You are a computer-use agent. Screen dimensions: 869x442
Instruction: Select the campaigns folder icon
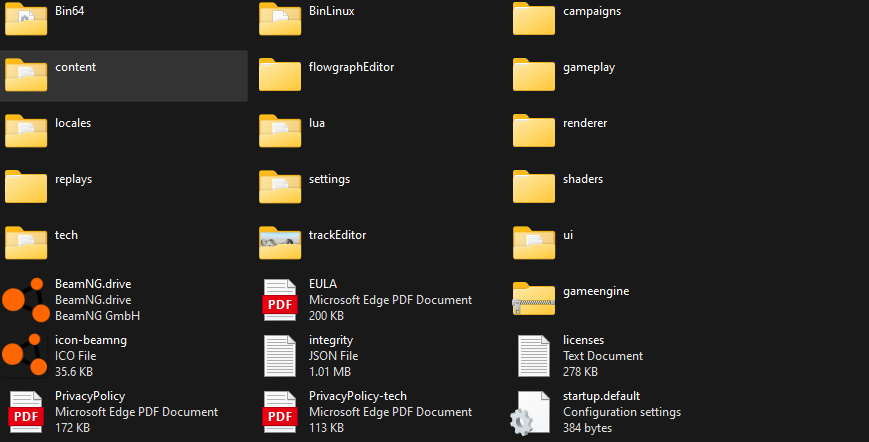click(534, 19)
